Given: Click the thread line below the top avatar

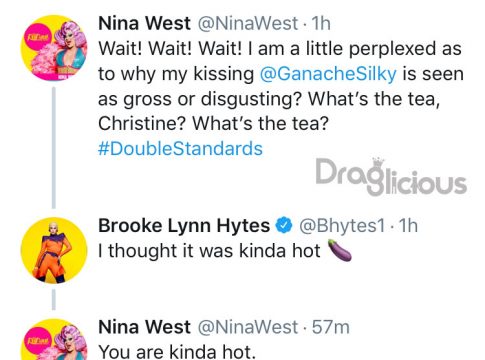Looking at the screenshot, I should (54, 147).
